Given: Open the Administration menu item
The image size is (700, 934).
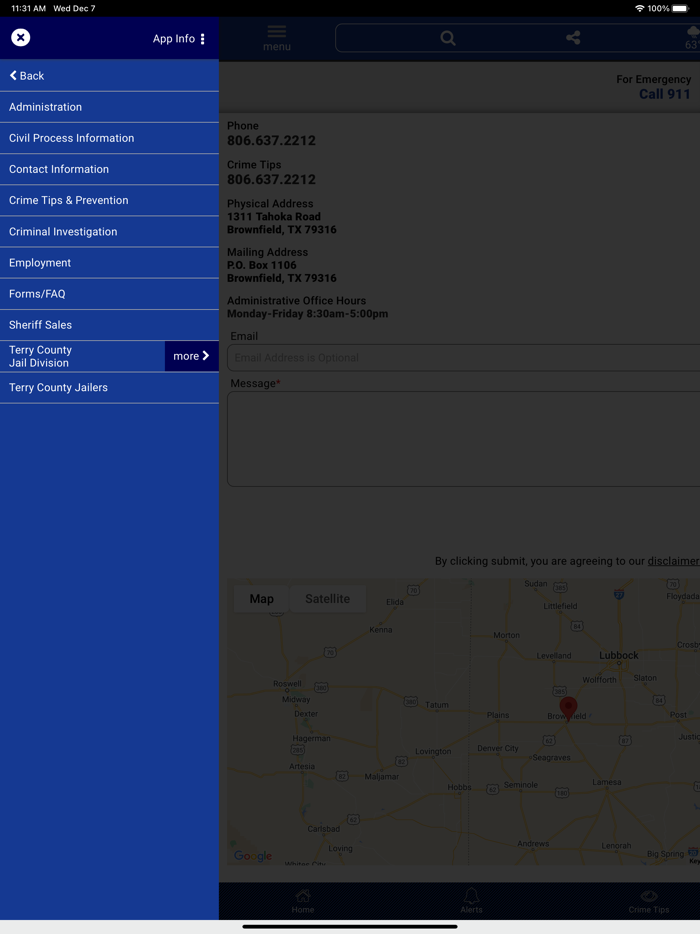Looking at the screenshot, I should pyautogui.click(x=109, y=107).
